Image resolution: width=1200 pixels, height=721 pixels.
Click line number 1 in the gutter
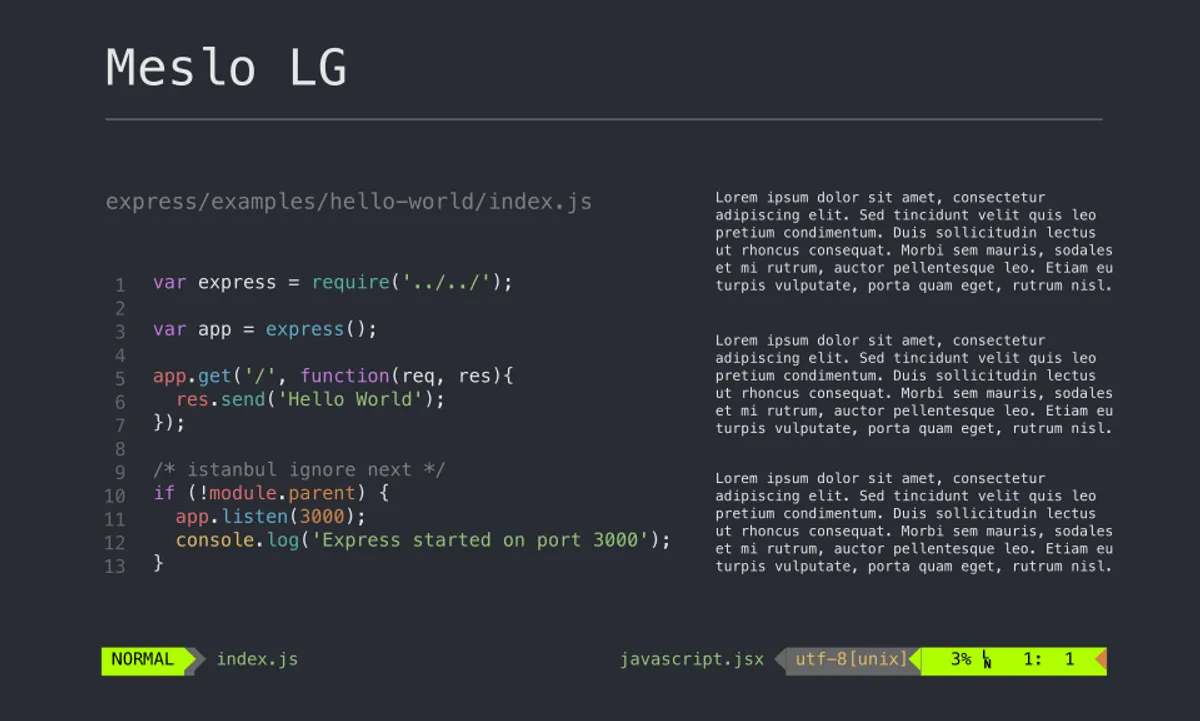(x=120, y=285)
